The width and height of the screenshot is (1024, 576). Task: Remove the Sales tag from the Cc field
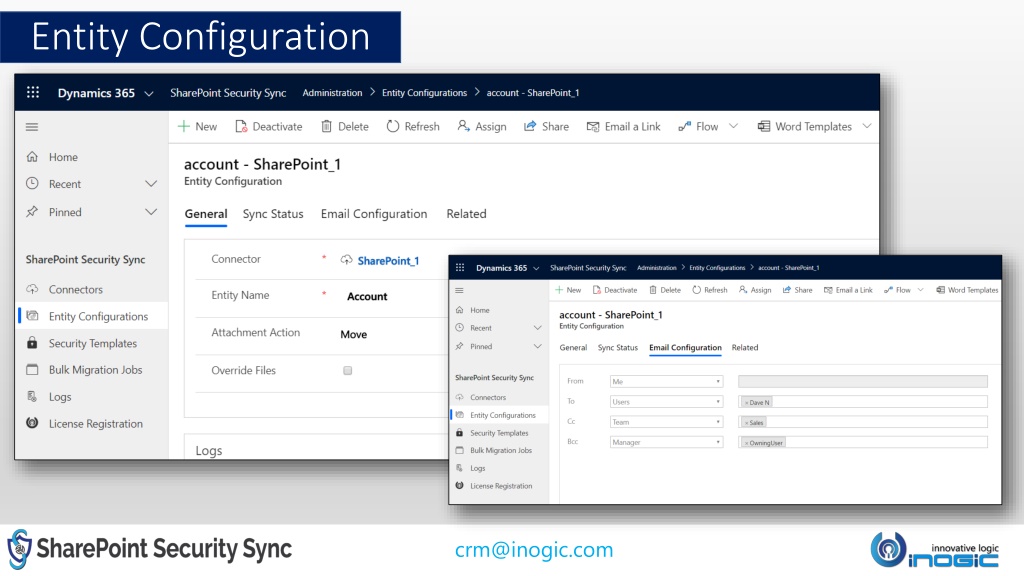point(746,423)
